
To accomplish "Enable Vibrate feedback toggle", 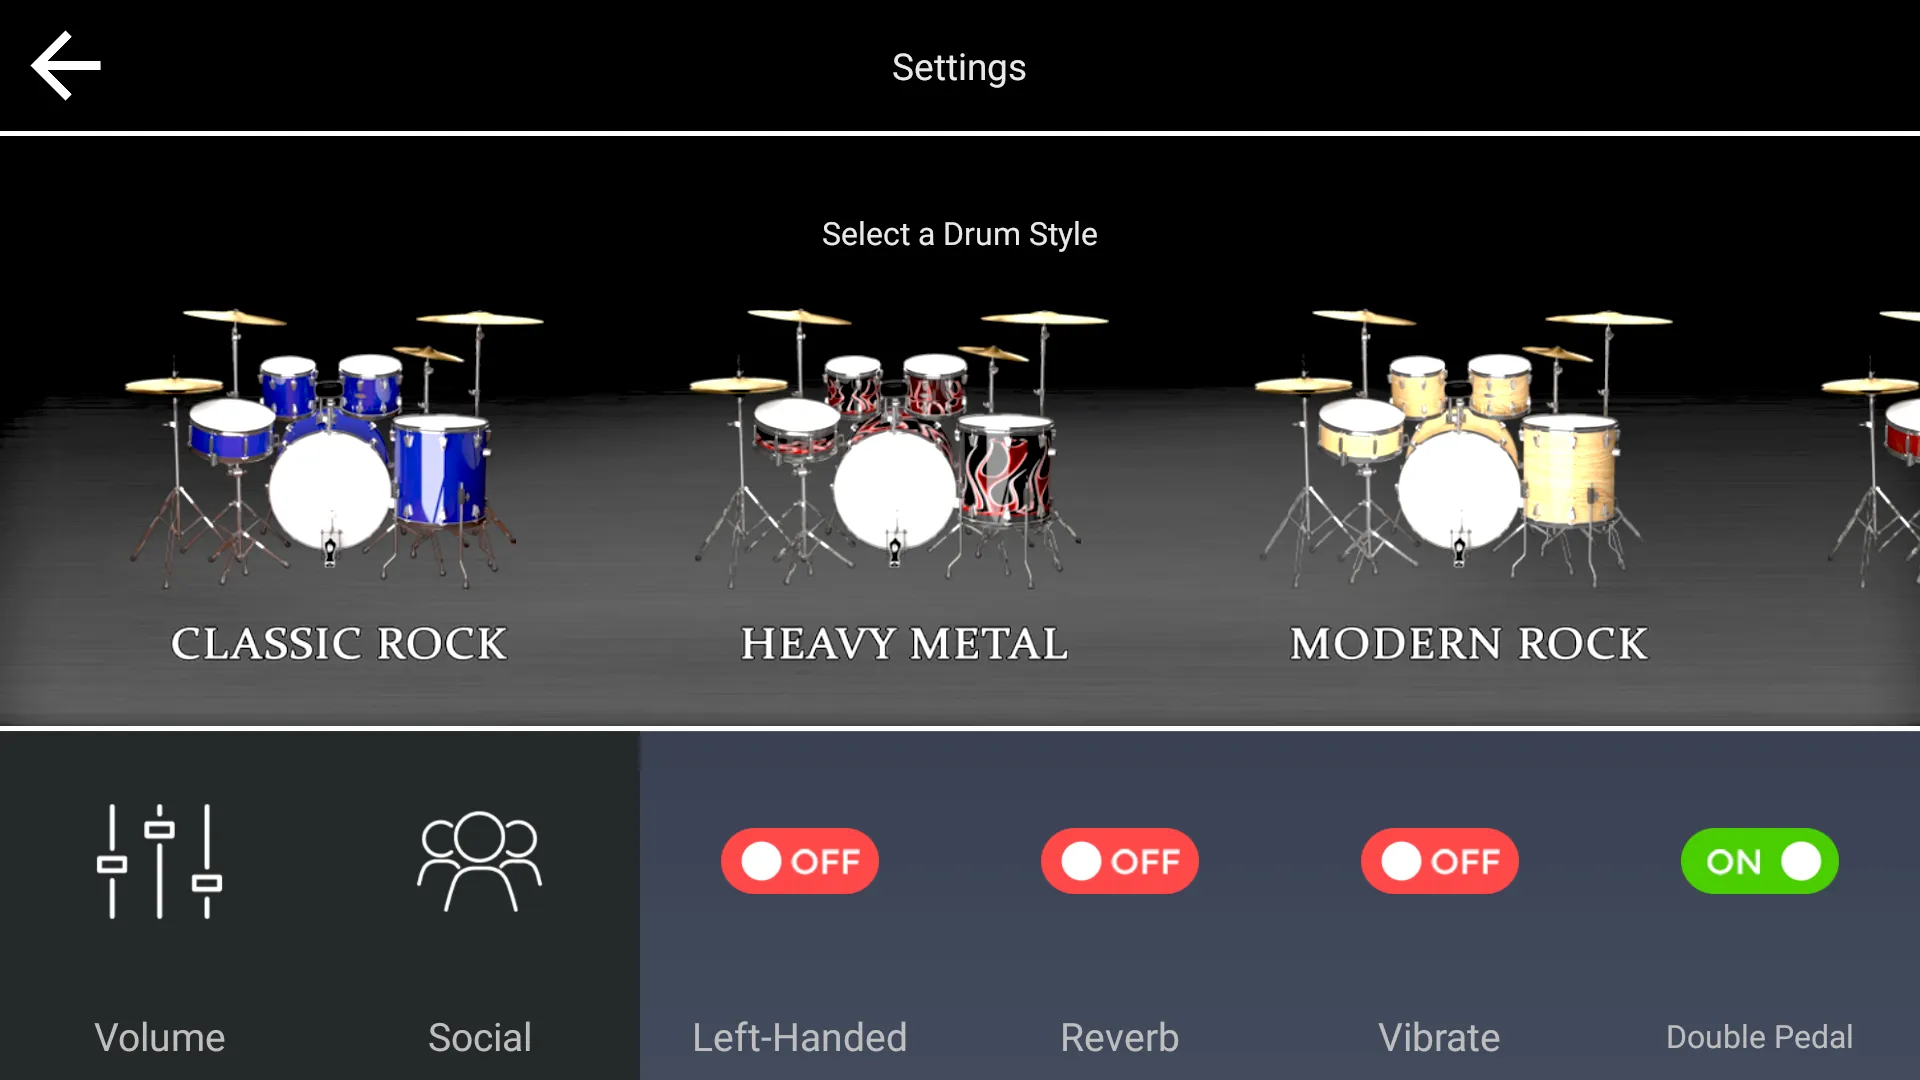I will click(1439, 860).
